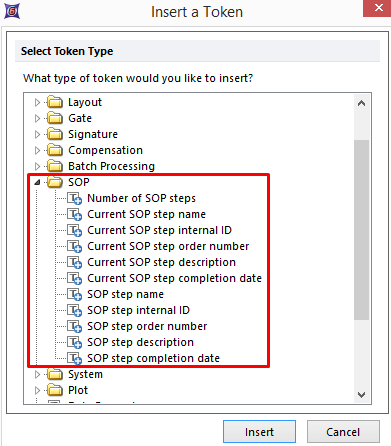Click the Cancel button
This screenshot has width=391, height=446.
point(343,432)
